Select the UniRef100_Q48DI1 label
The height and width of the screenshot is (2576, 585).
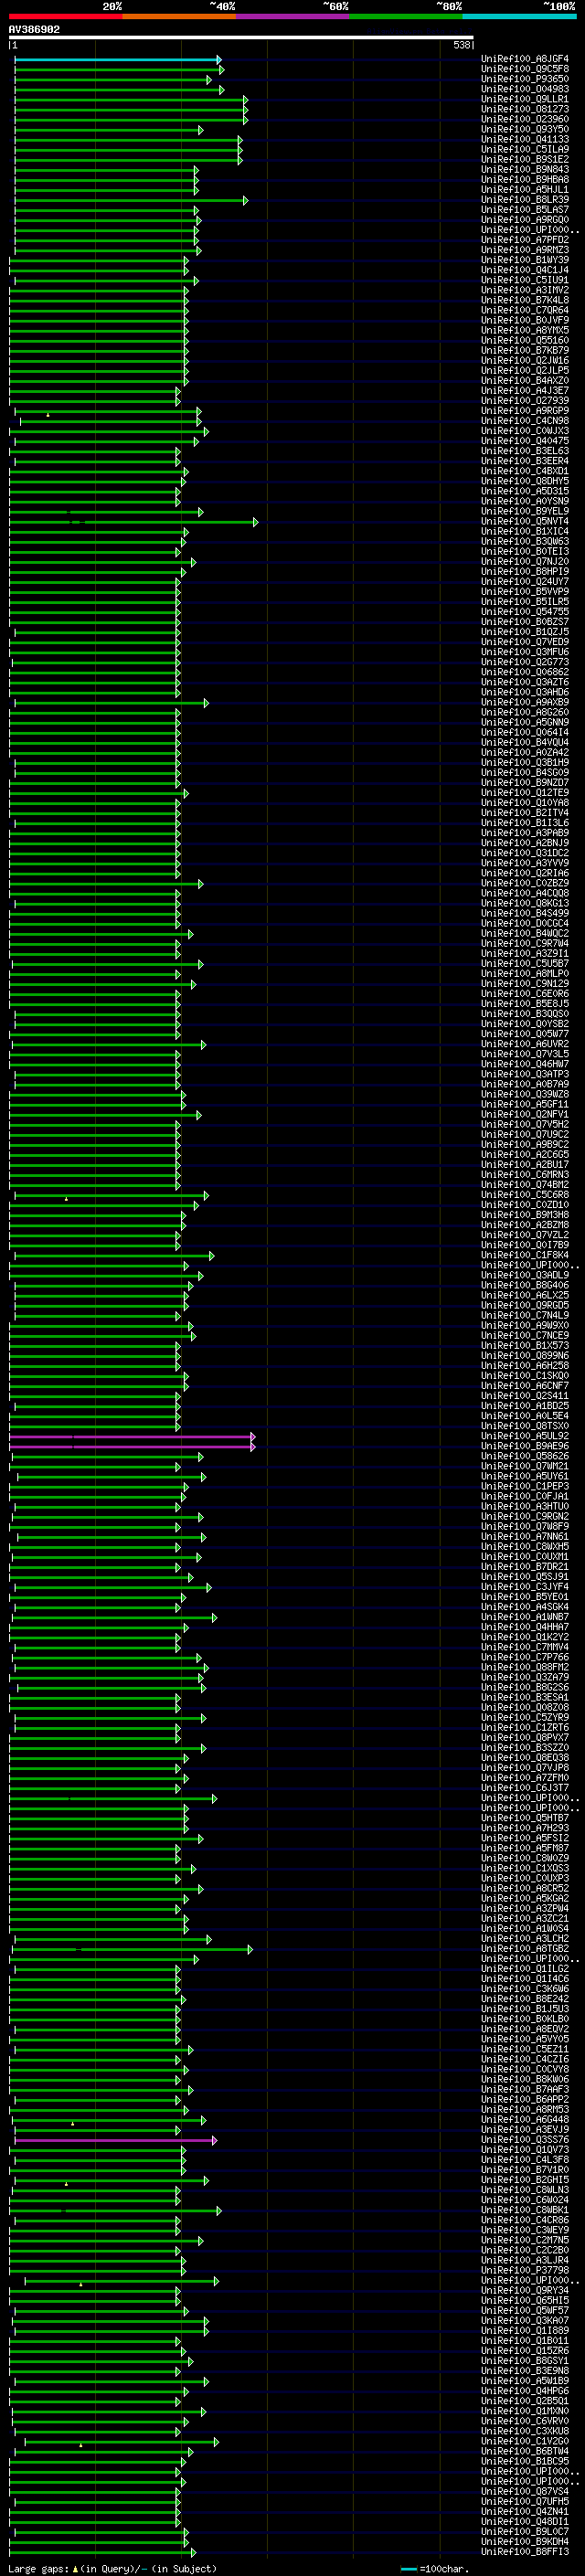(x=525, y=2521)
